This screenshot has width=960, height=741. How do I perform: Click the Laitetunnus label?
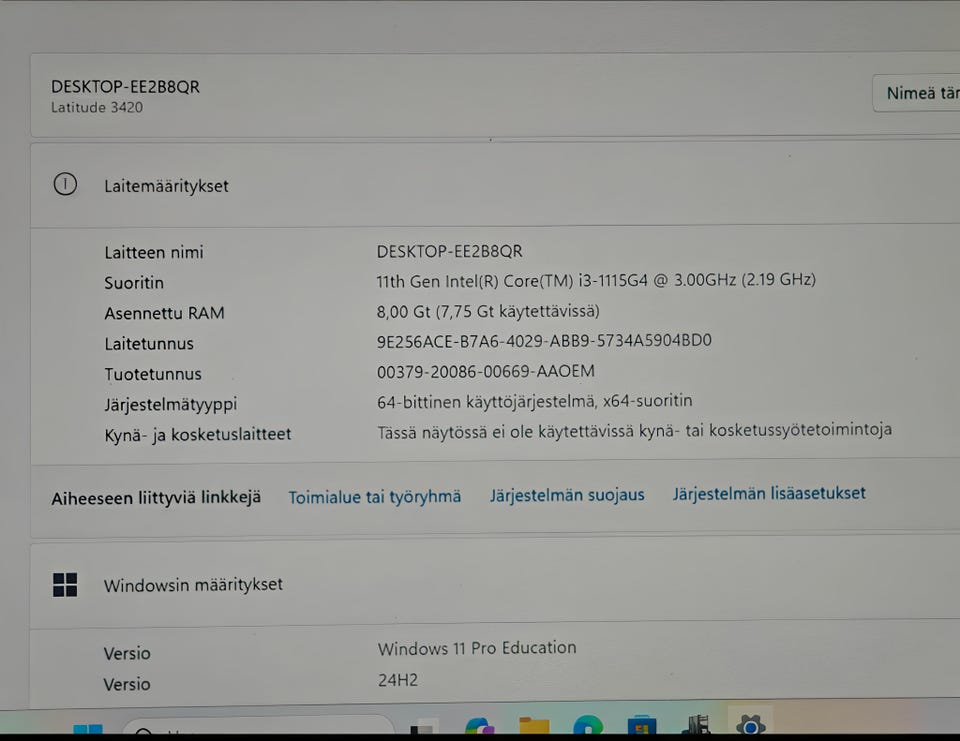(149, 344)
